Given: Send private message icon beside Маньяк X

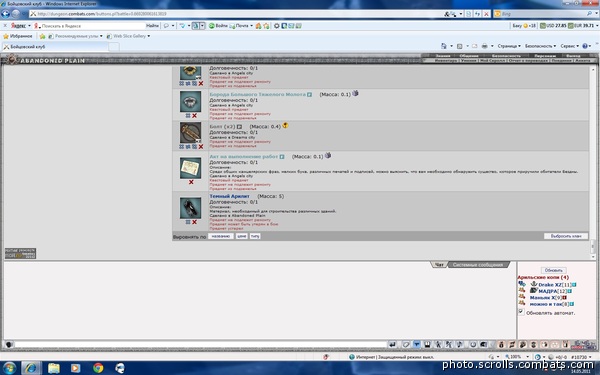Looking at the screenshot, I should (x=522, y=297).
